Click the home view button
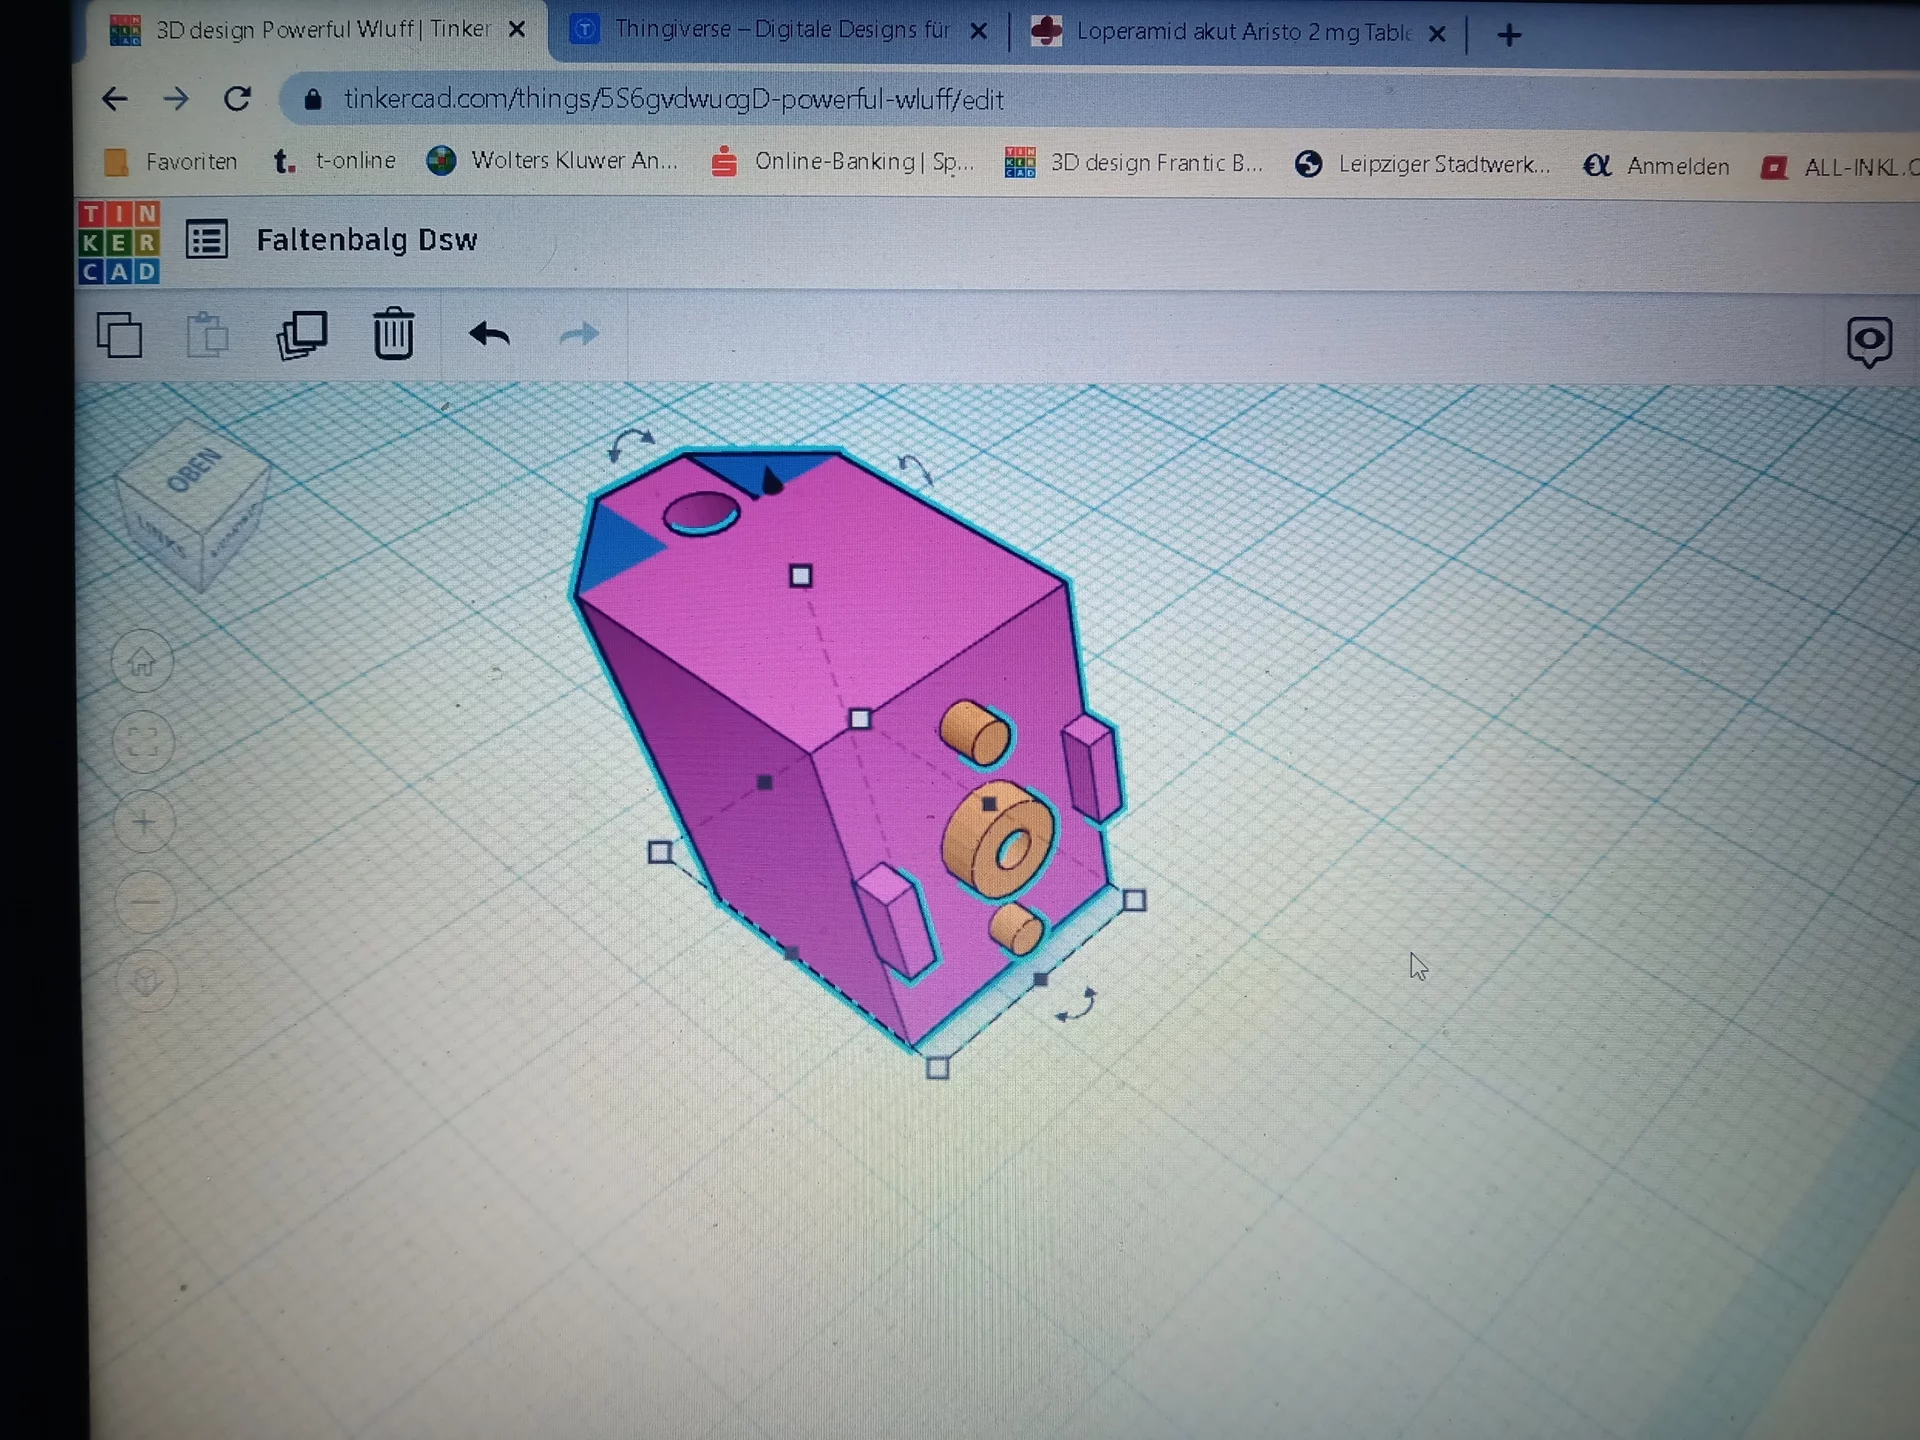This screenshot has width=1920, height=1440. pos(142,662)
